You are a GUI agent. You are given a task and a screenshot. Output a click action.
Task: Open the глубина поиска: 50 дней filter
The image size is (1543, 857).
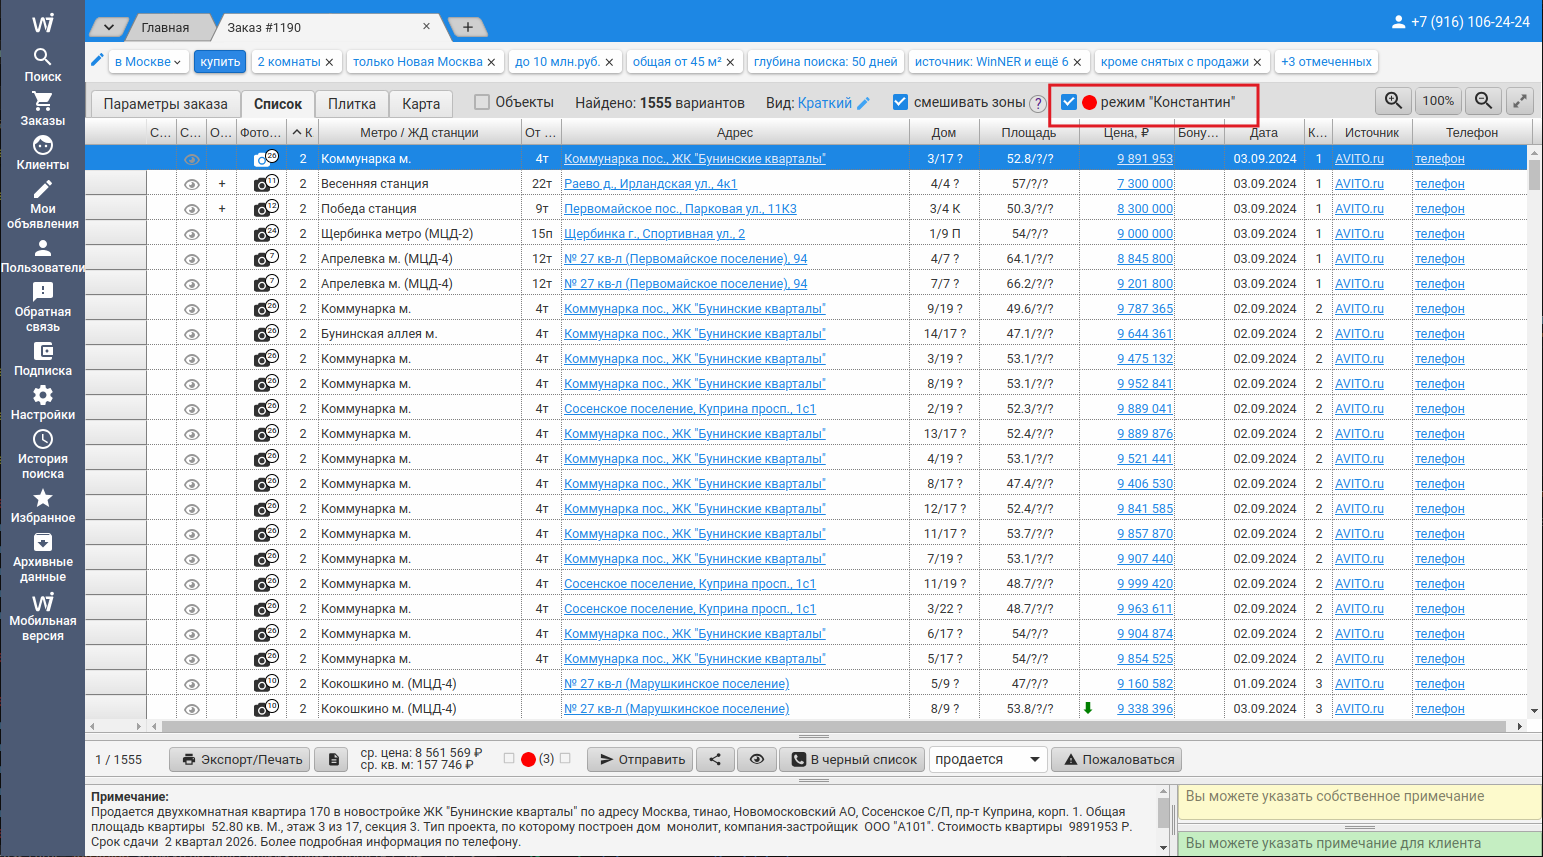tap(826, 62)
